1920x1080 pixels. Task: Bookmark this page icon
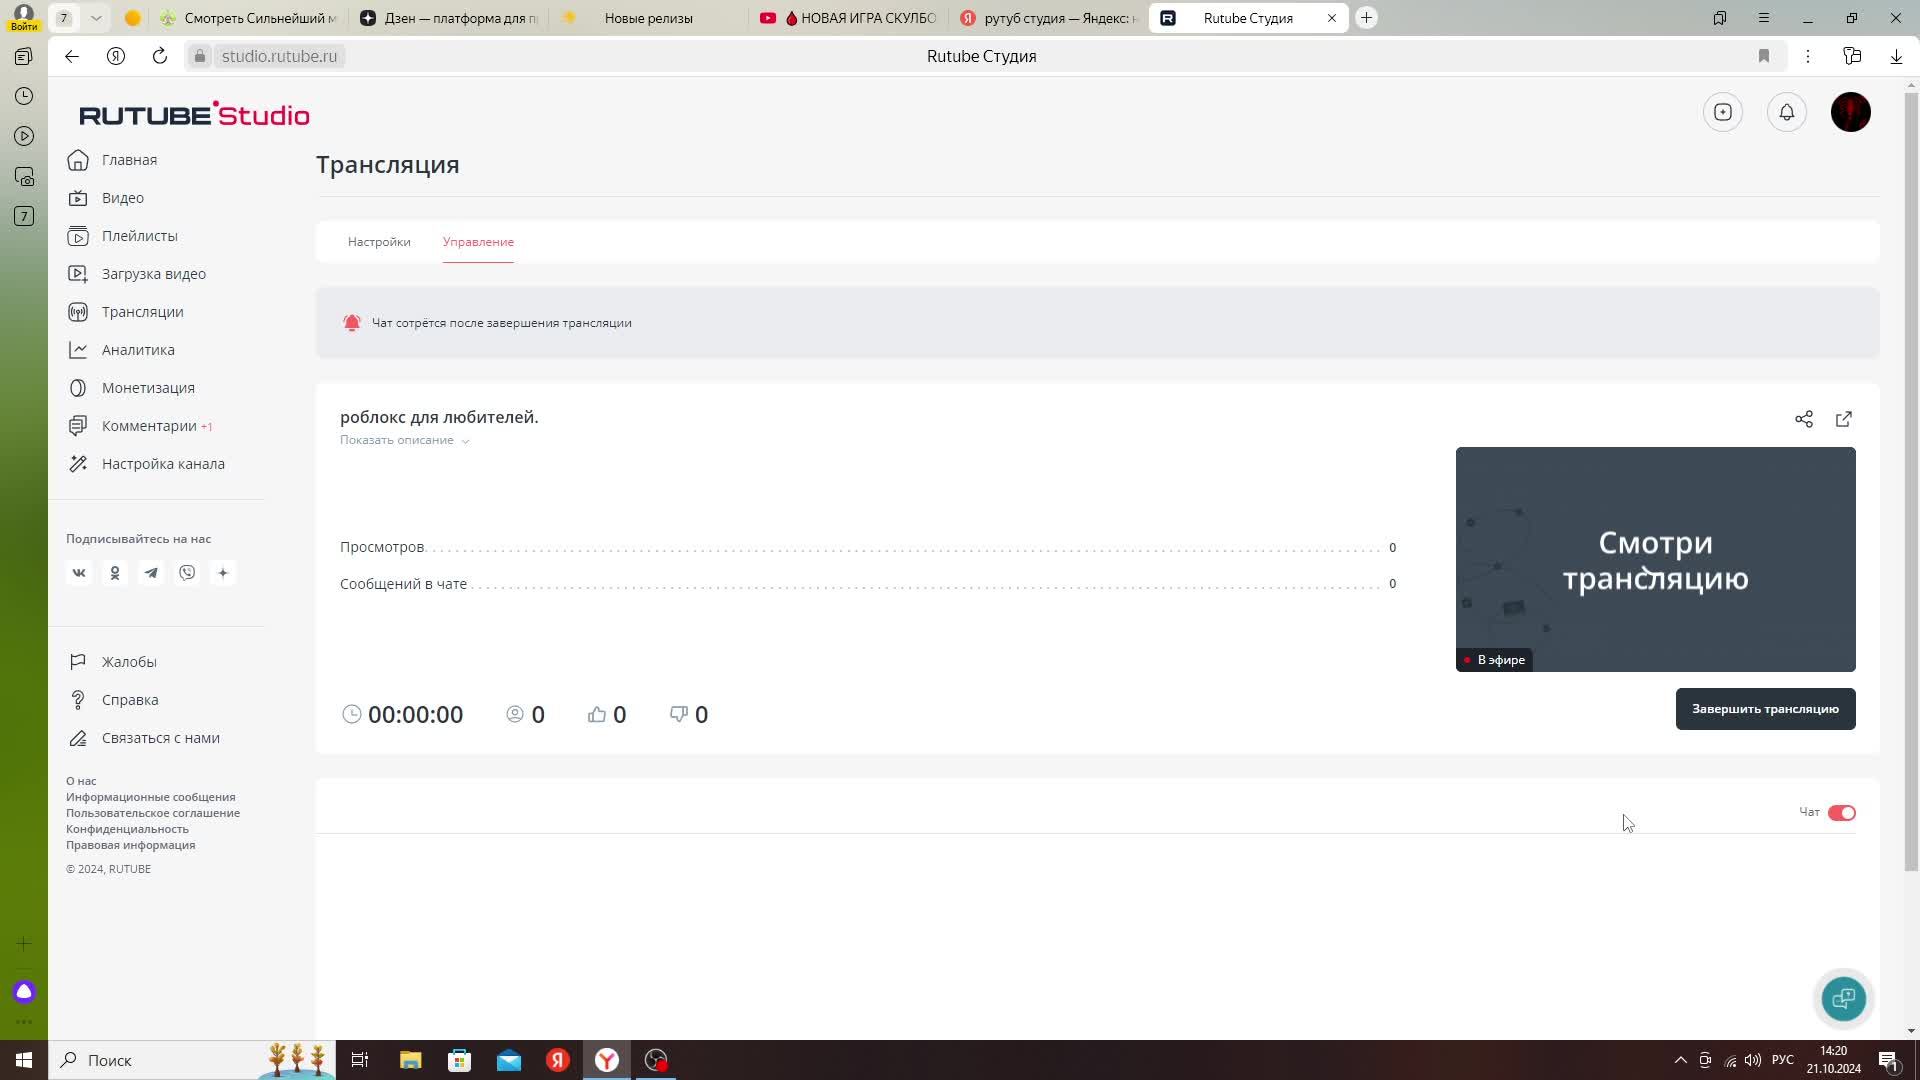click(x=1764, y=56)
